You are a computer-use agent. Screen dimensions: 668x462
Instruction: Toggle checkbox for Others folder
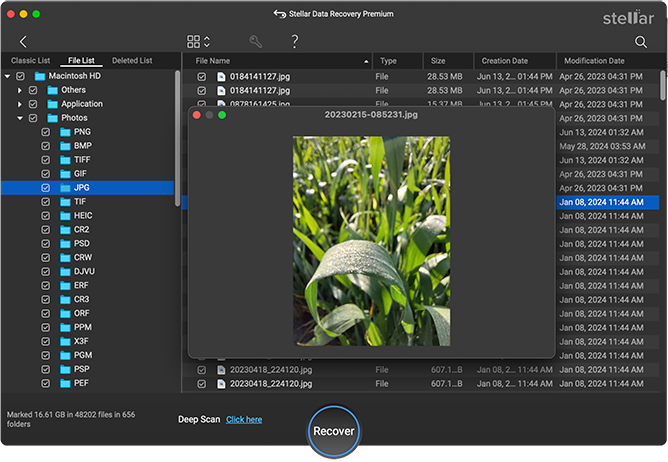click(x=33, y=90)
